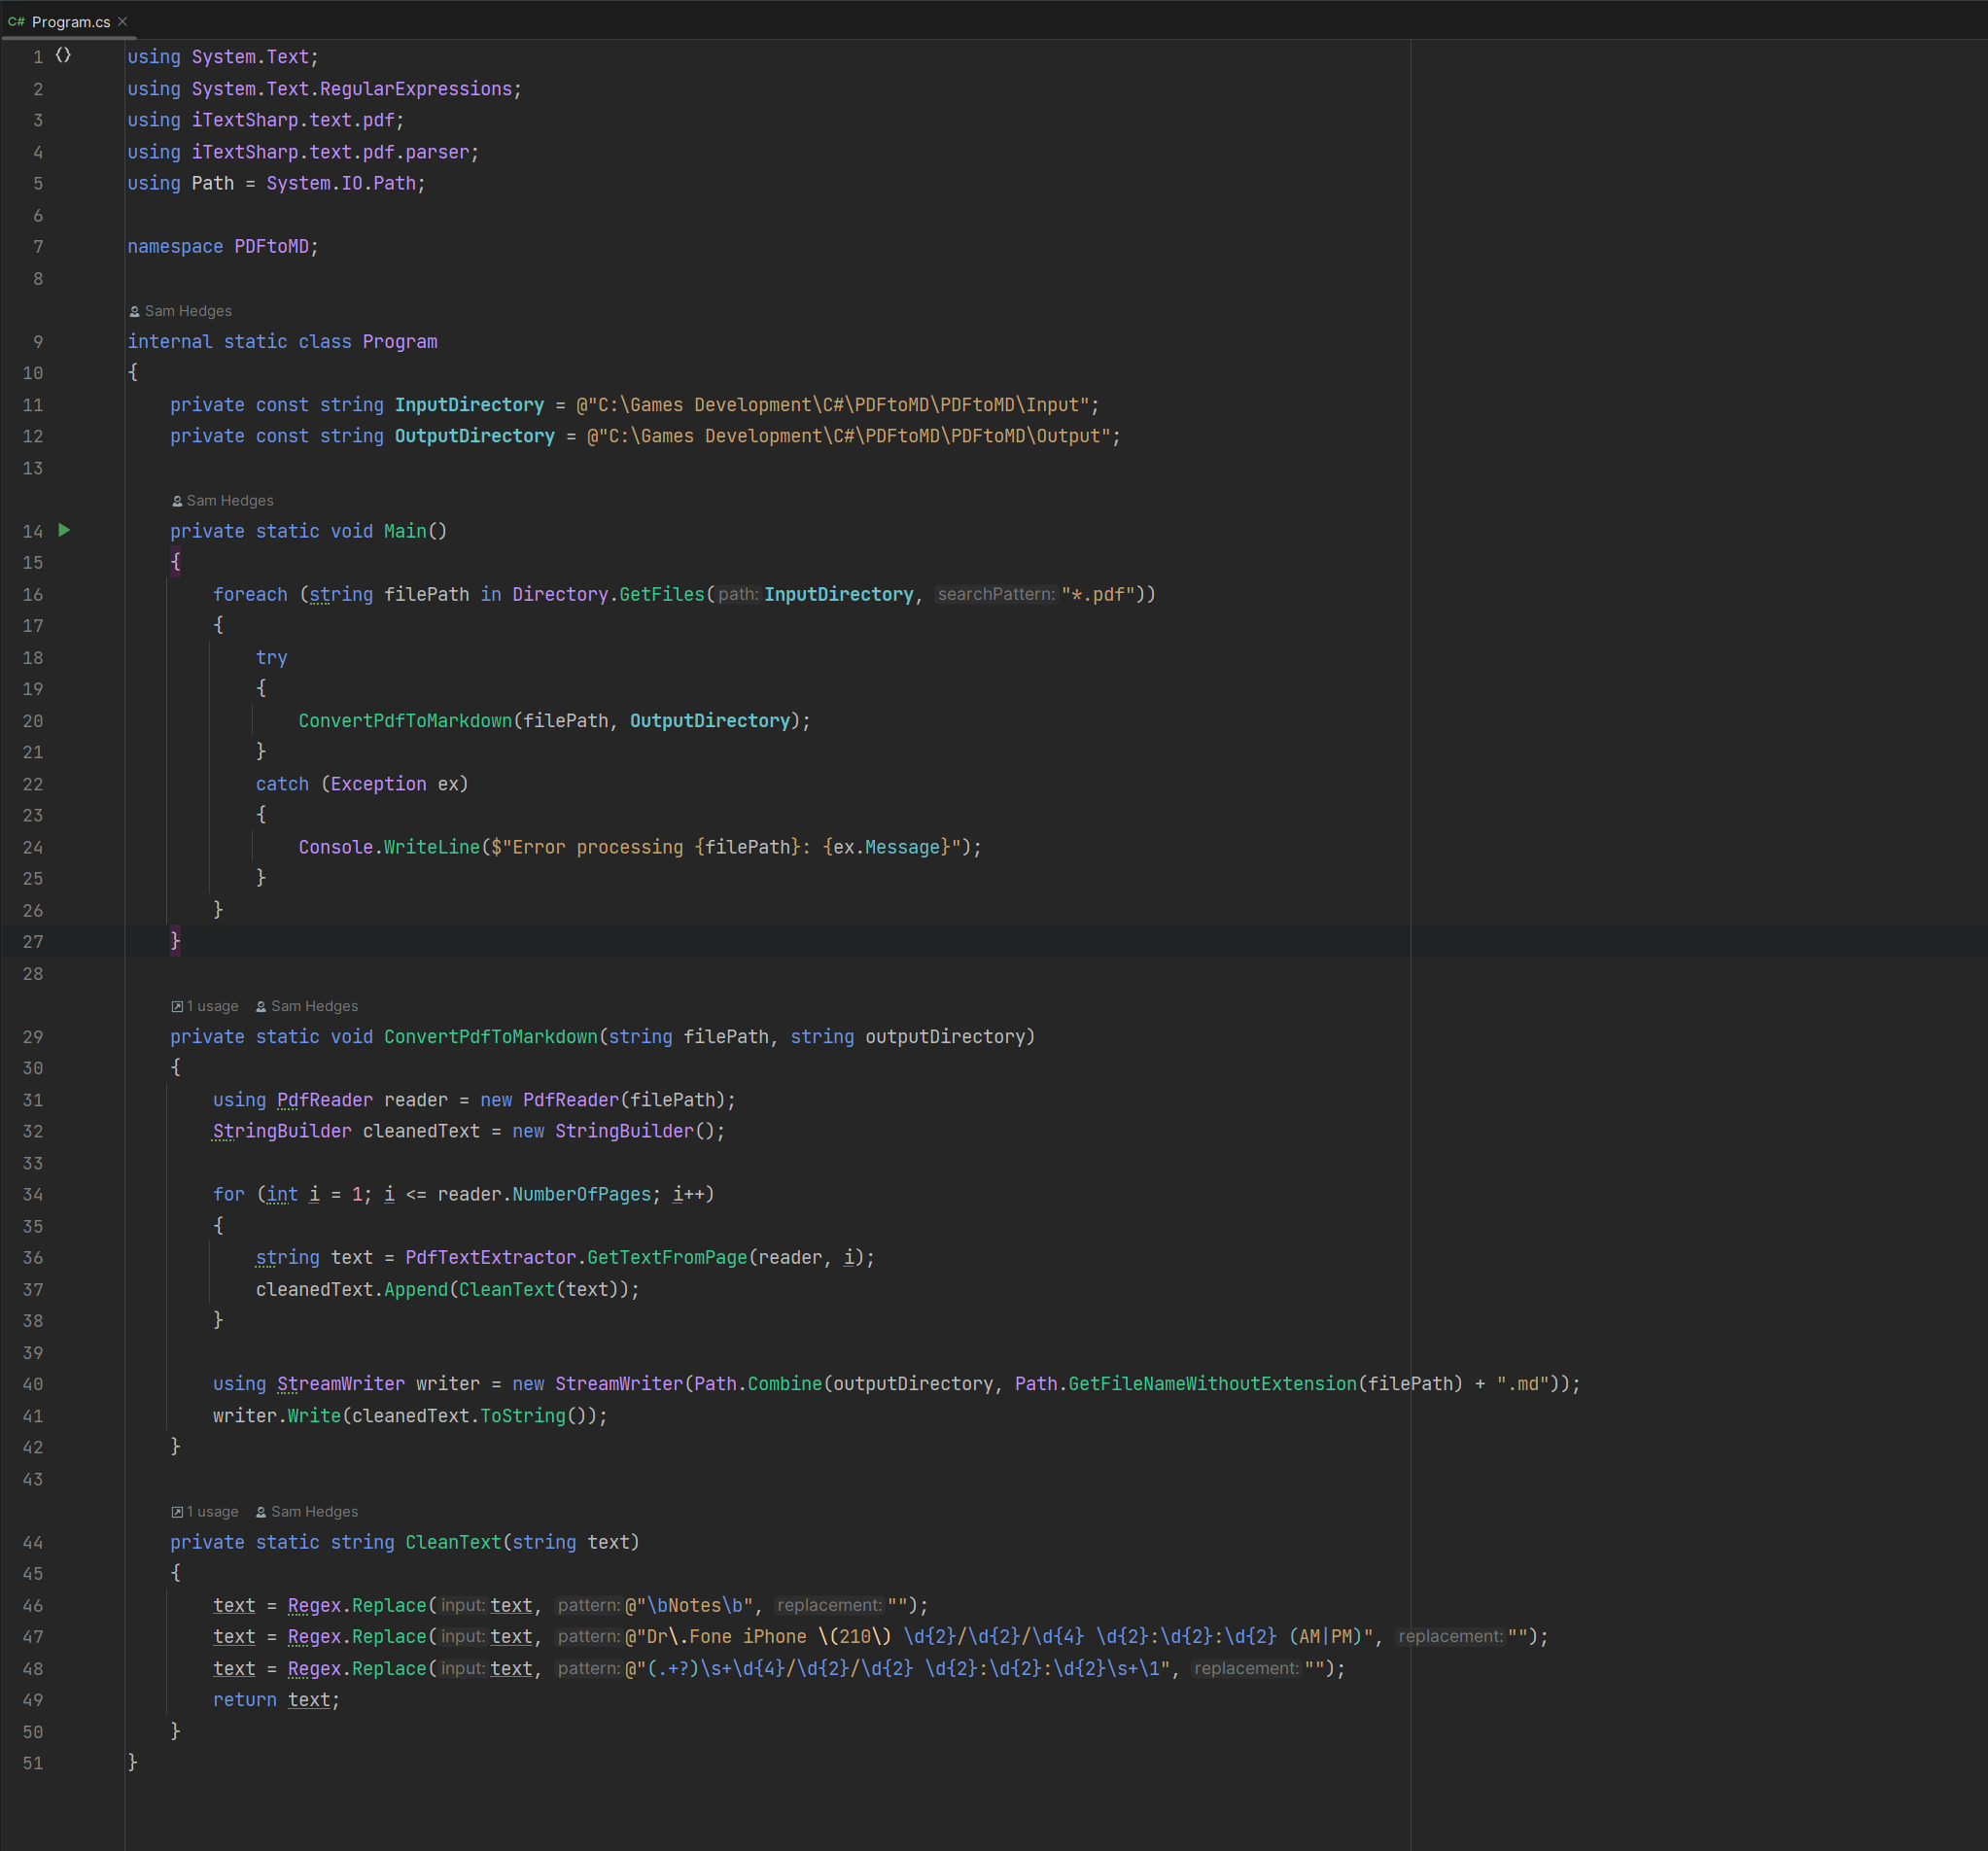Click 'using System.Text.RegularExpressions;' line
1988x1851 pixels.
coord(324,89)
